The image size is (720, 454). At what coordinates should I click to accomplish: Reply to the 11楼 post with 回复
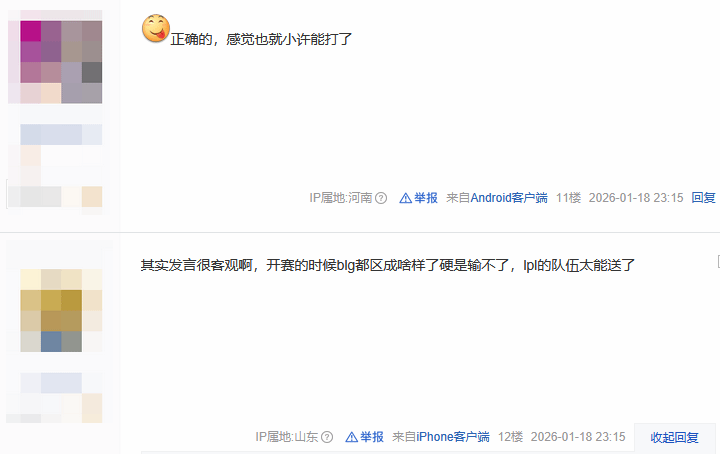coord(703,198)
